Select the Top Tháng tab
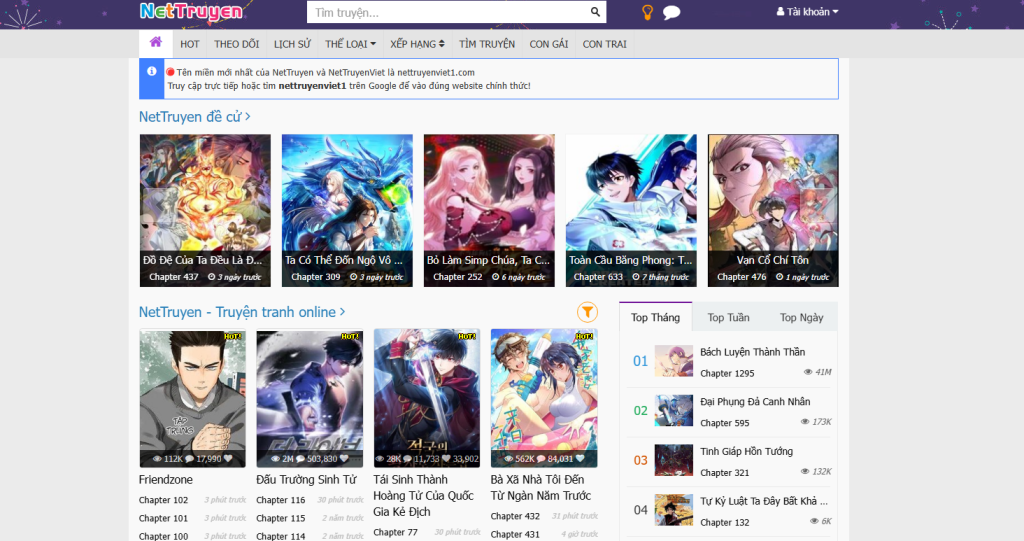1024x541 pixels. 655,317
